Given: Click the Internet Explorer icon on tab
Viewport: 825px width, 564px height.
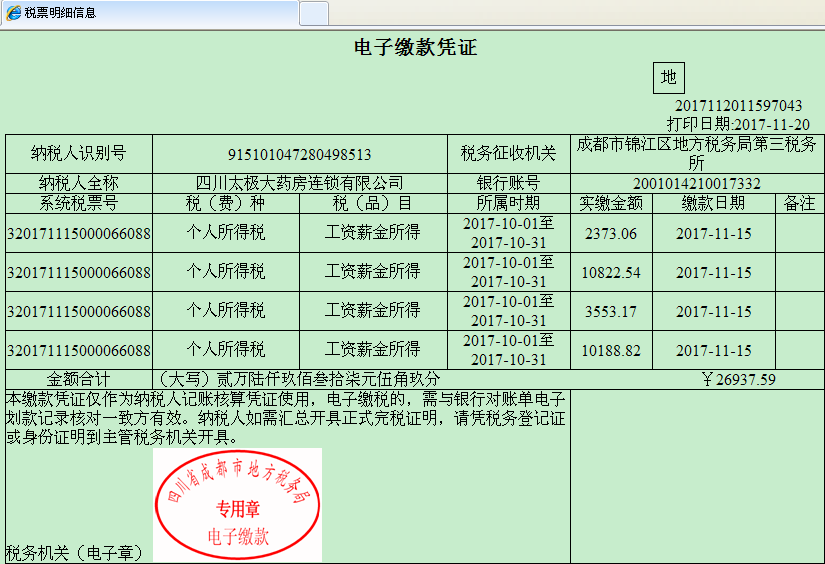Looking at the screenshot, I should [x=14, y=13].
